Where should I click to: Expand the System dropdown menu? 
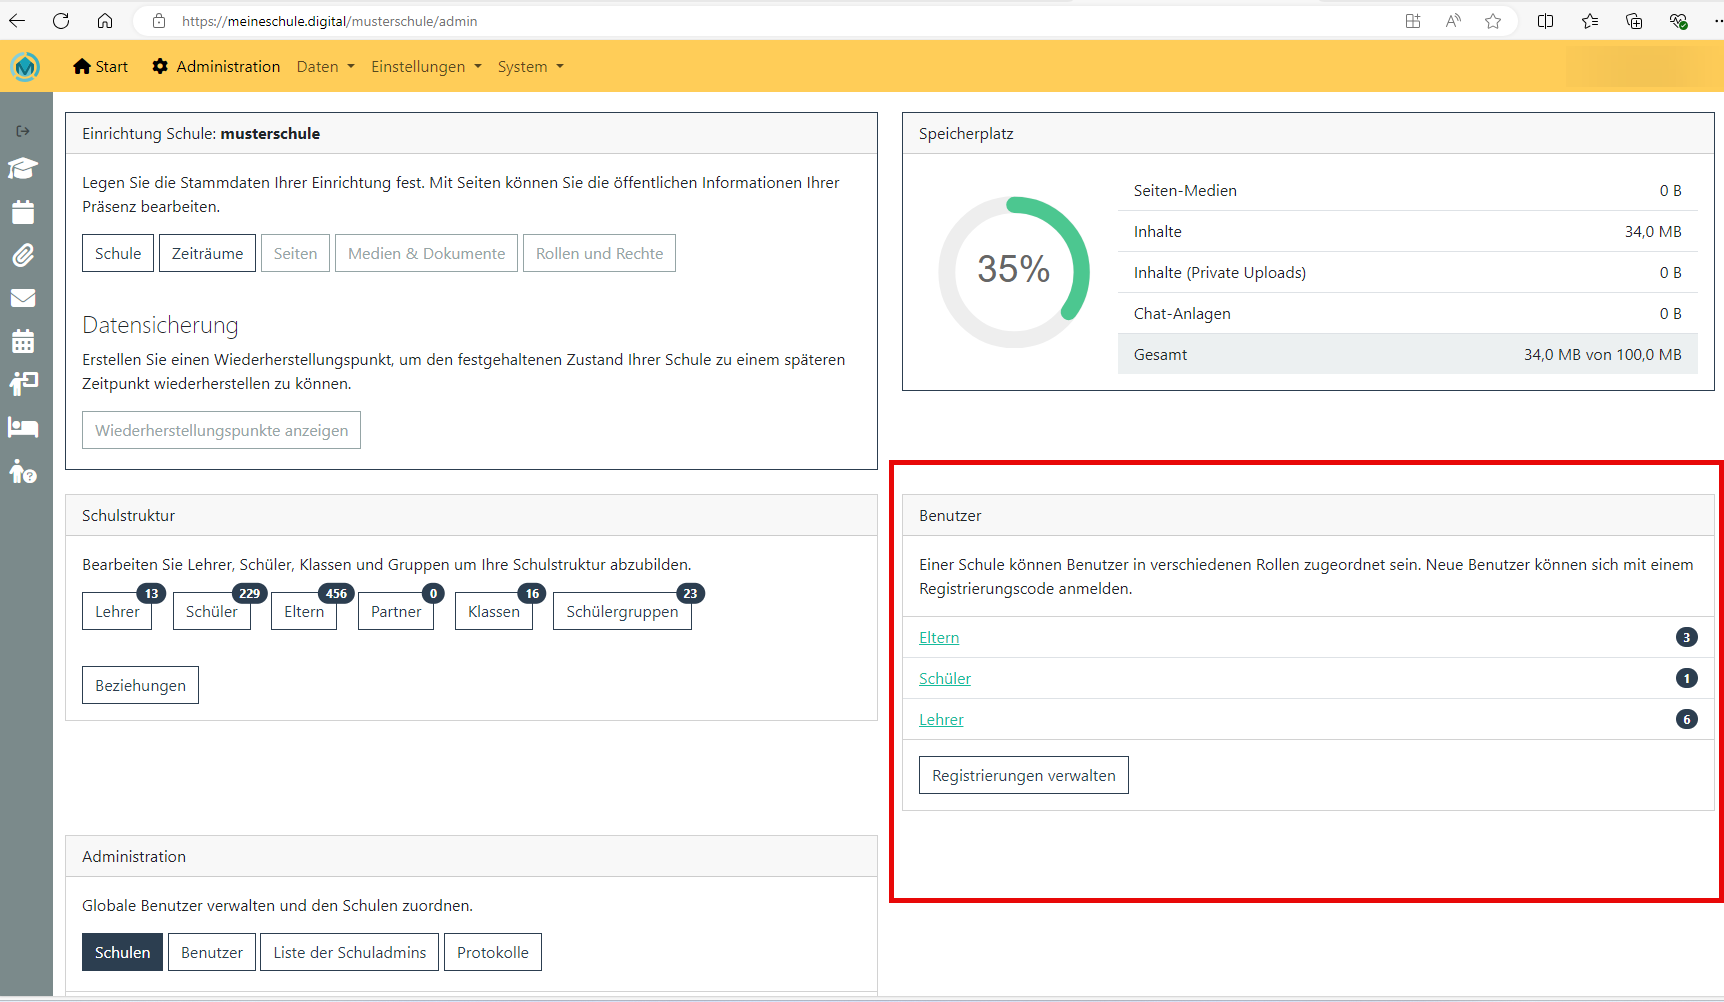[x=531, y=67]
